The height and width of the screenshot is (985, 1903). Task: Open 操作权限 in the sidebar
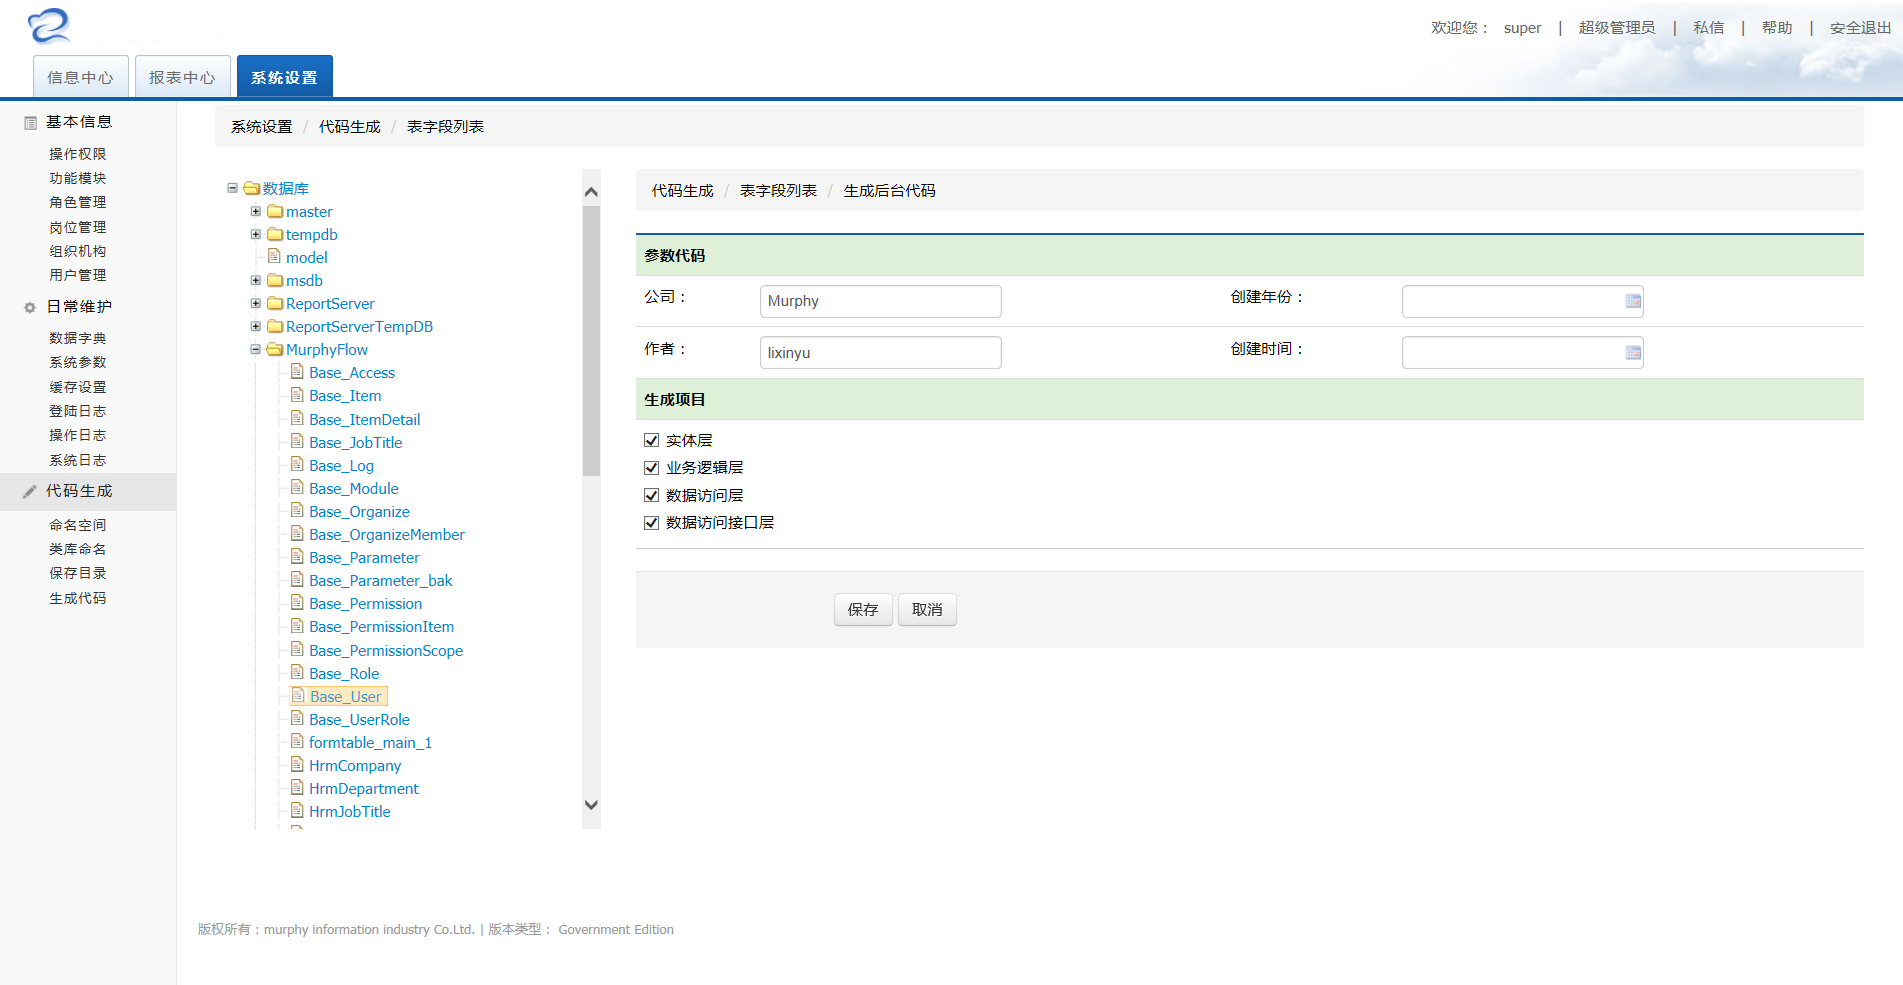pyautogui.click(x=78, y=154)
